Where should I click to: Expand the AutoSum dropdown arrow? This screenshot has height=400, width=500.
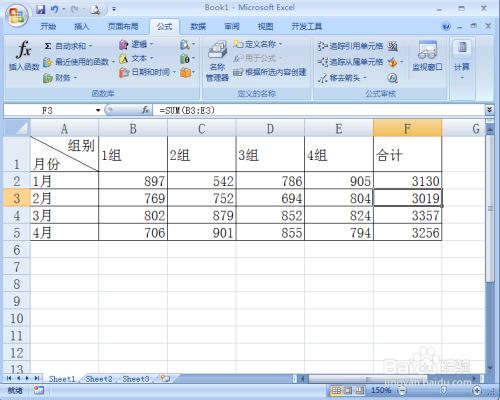(90, 46)
